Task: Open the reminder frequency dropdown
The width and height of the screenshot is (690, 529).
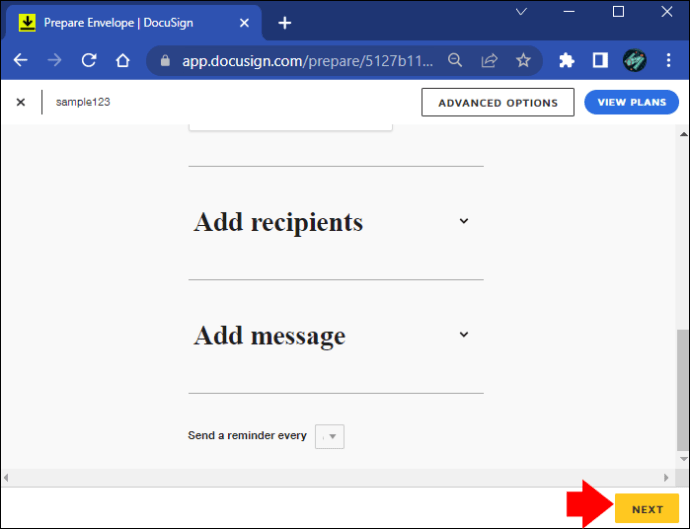Action: coord(330,436)
